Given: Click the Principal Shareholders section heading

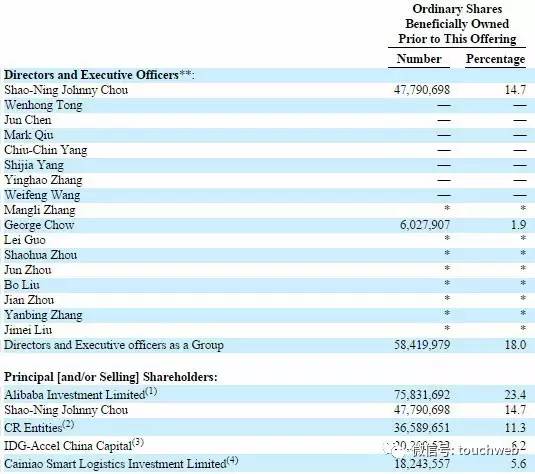Looking at the screenshot, I should pos(111,377).
